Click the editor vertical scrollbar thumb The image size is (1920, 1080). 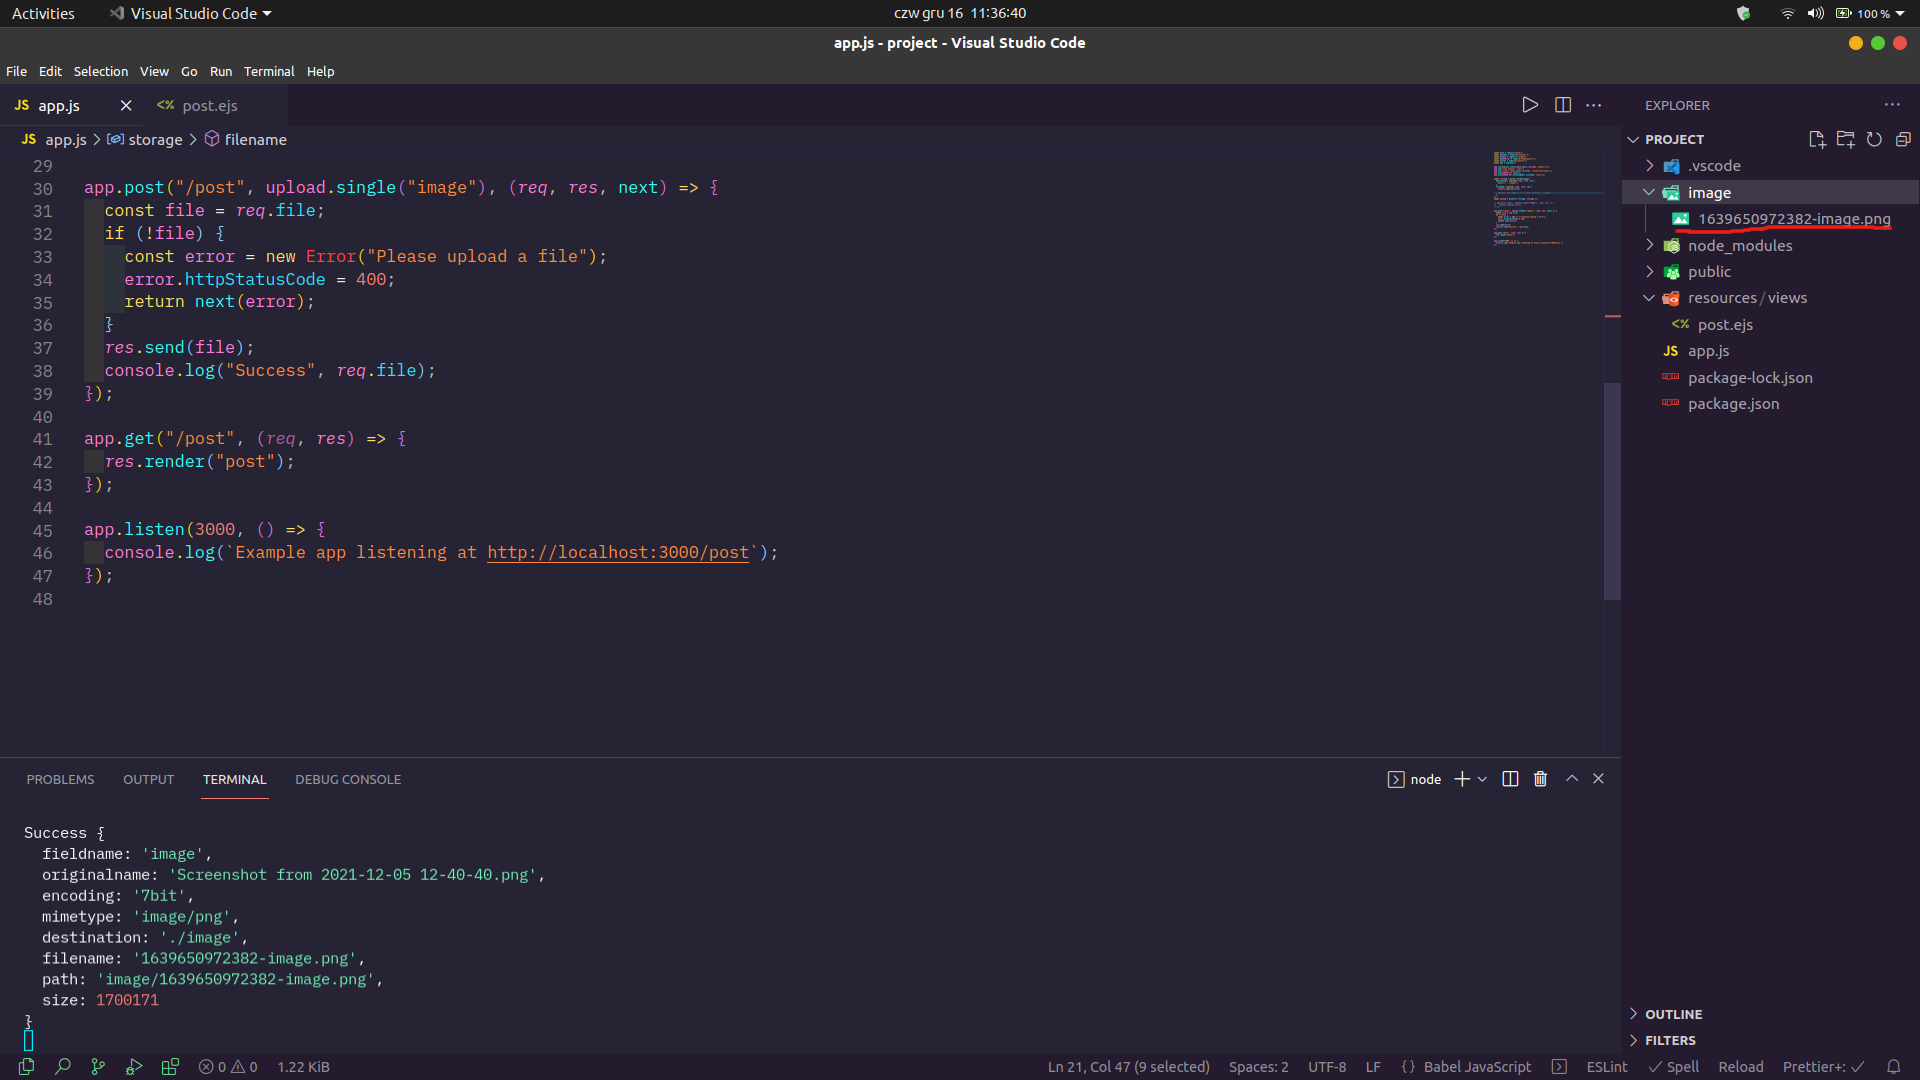1612,491
